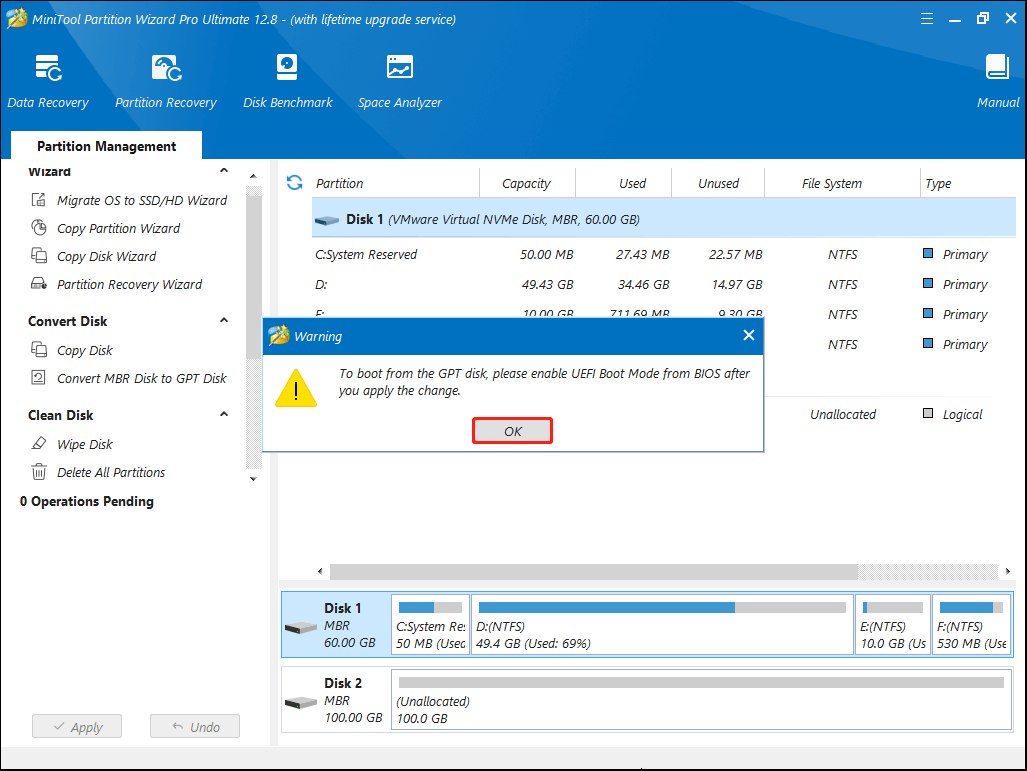Image resolution: width=1027 pixels, height=771 pixels.
Task: Click the horizontal scrollbar left arrow
Action: (320, 571)
